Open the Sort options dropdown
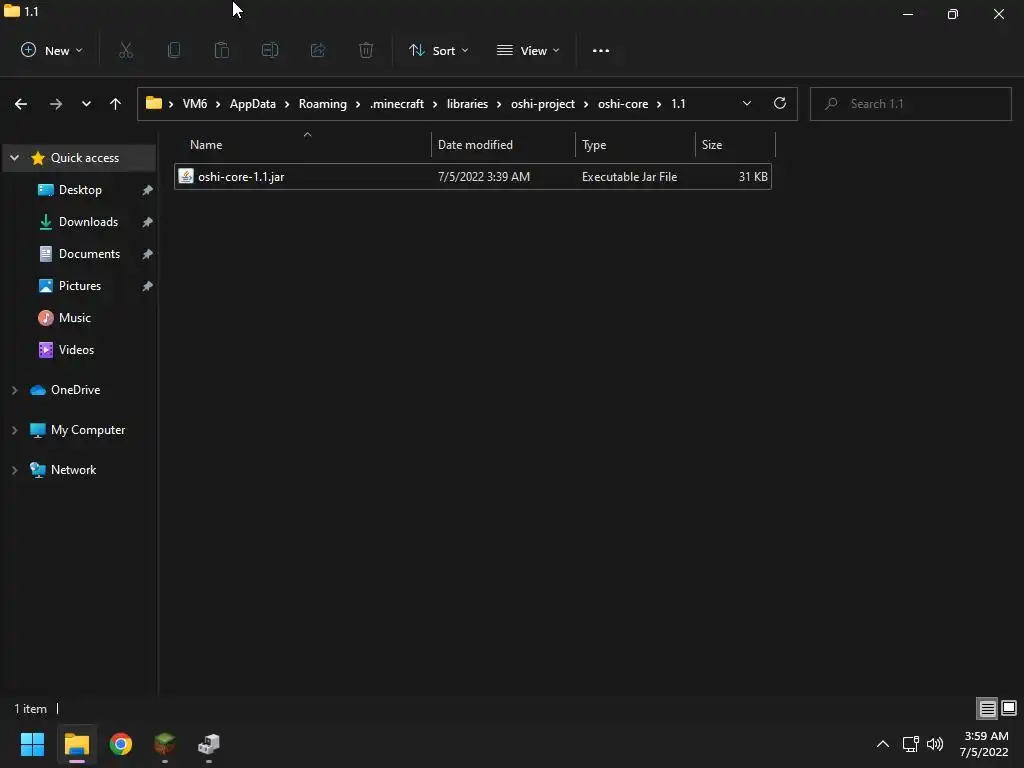The height and width of the screenshot is (768, 1024). (439, 50)
